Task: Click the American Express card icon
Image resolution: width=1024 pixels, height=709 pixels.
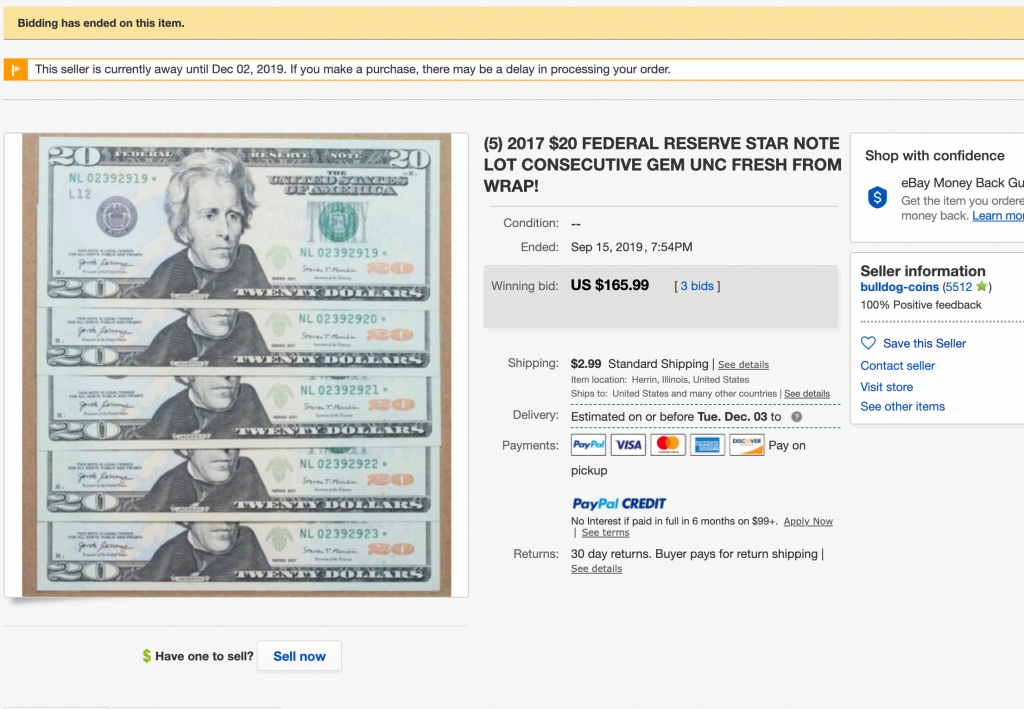Action: pyautogui.click(x=707, y=445)
